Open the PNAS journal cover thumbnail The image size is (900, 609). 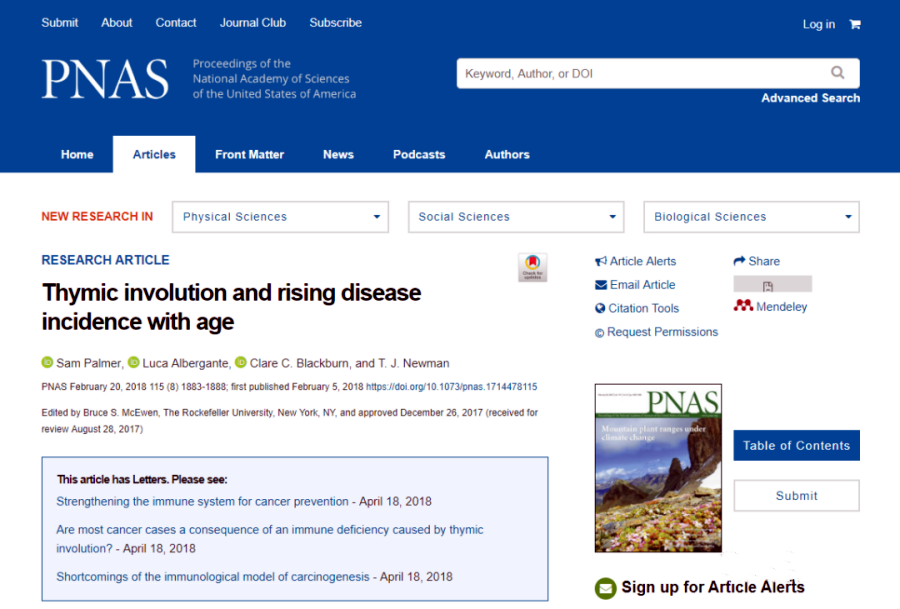click(658, 468)
